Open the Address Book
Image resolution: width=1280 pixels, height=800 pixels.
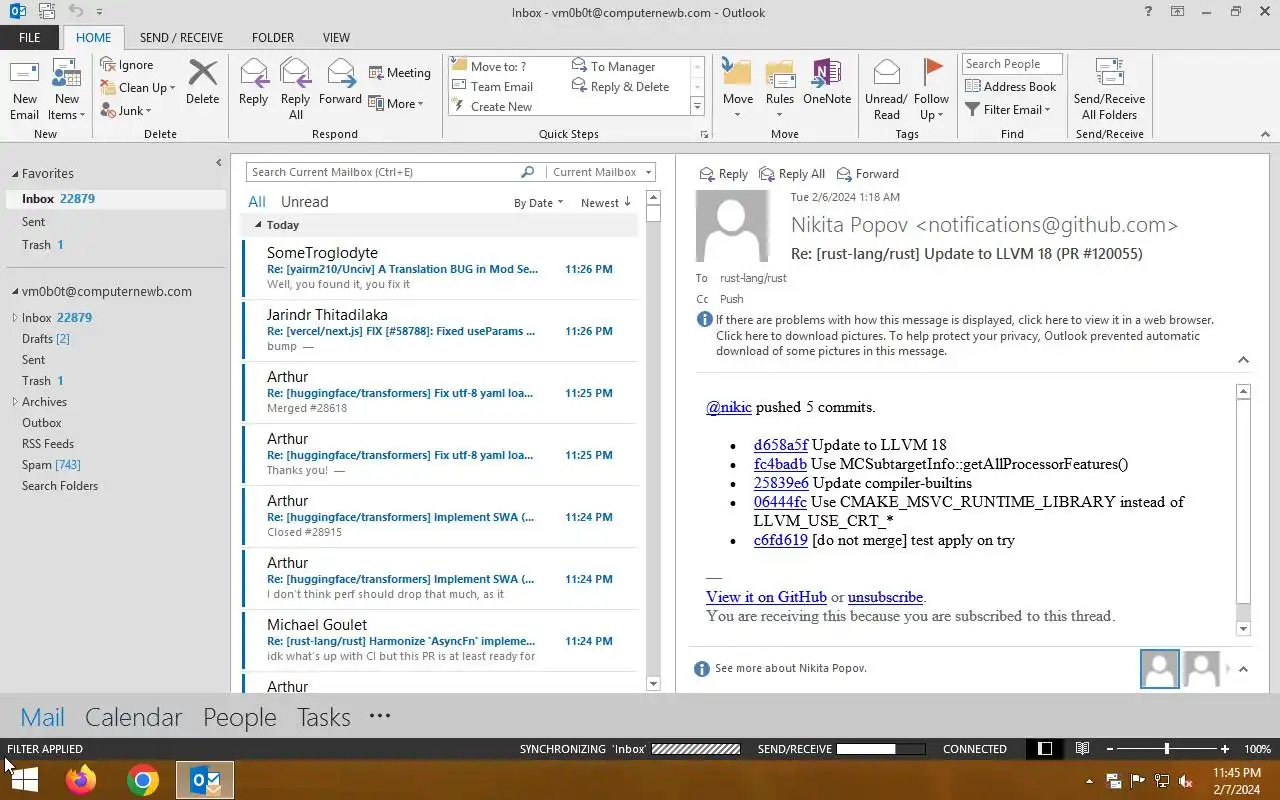point(1010,87)
